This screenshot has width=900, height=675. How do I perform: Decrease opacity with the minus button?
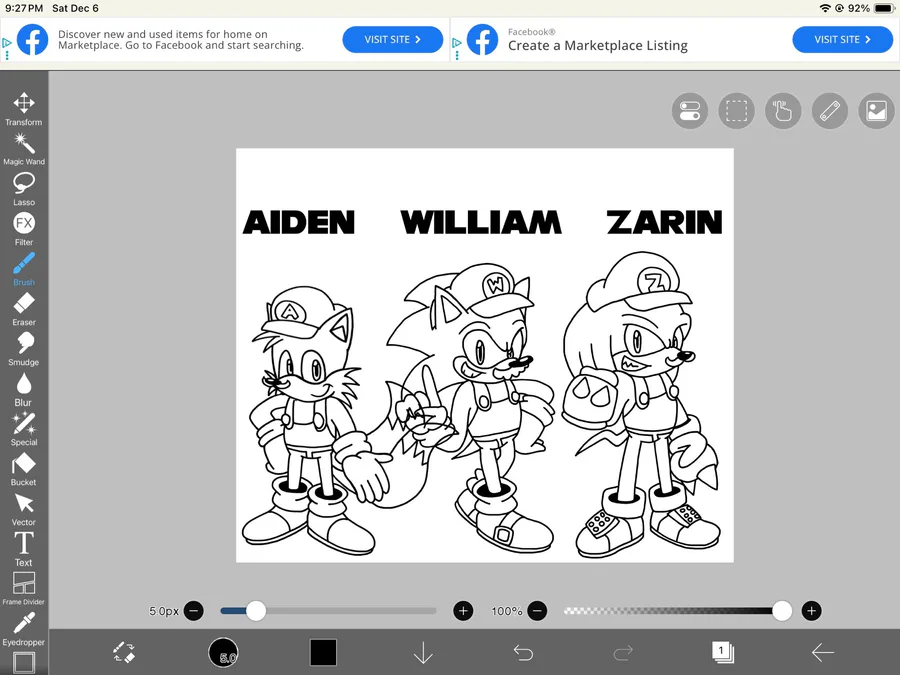point(537,611)
